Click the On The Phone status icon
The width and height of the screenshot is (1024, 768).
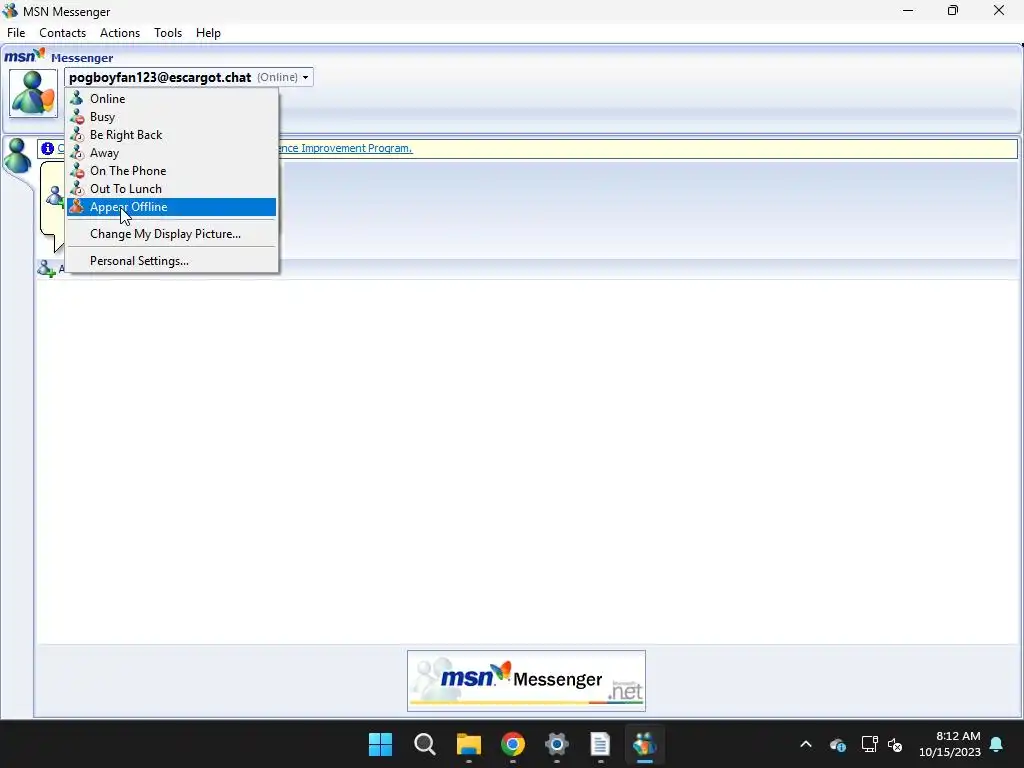tap(77, 170)
